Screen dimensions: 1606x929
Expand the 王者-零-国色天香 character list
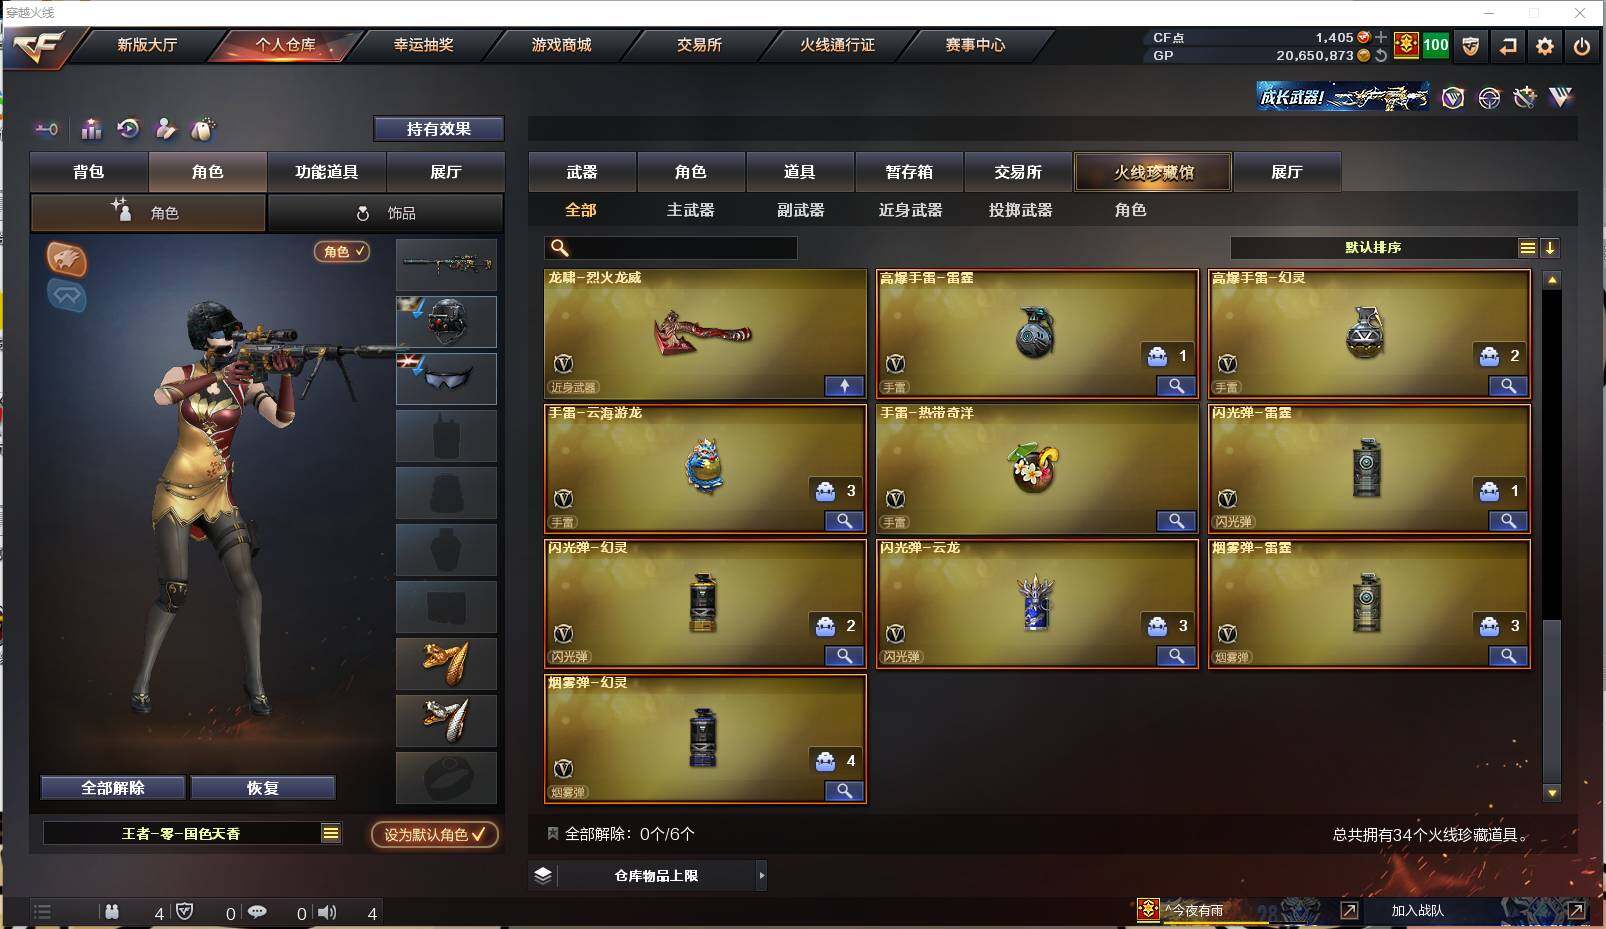point(331,833)
